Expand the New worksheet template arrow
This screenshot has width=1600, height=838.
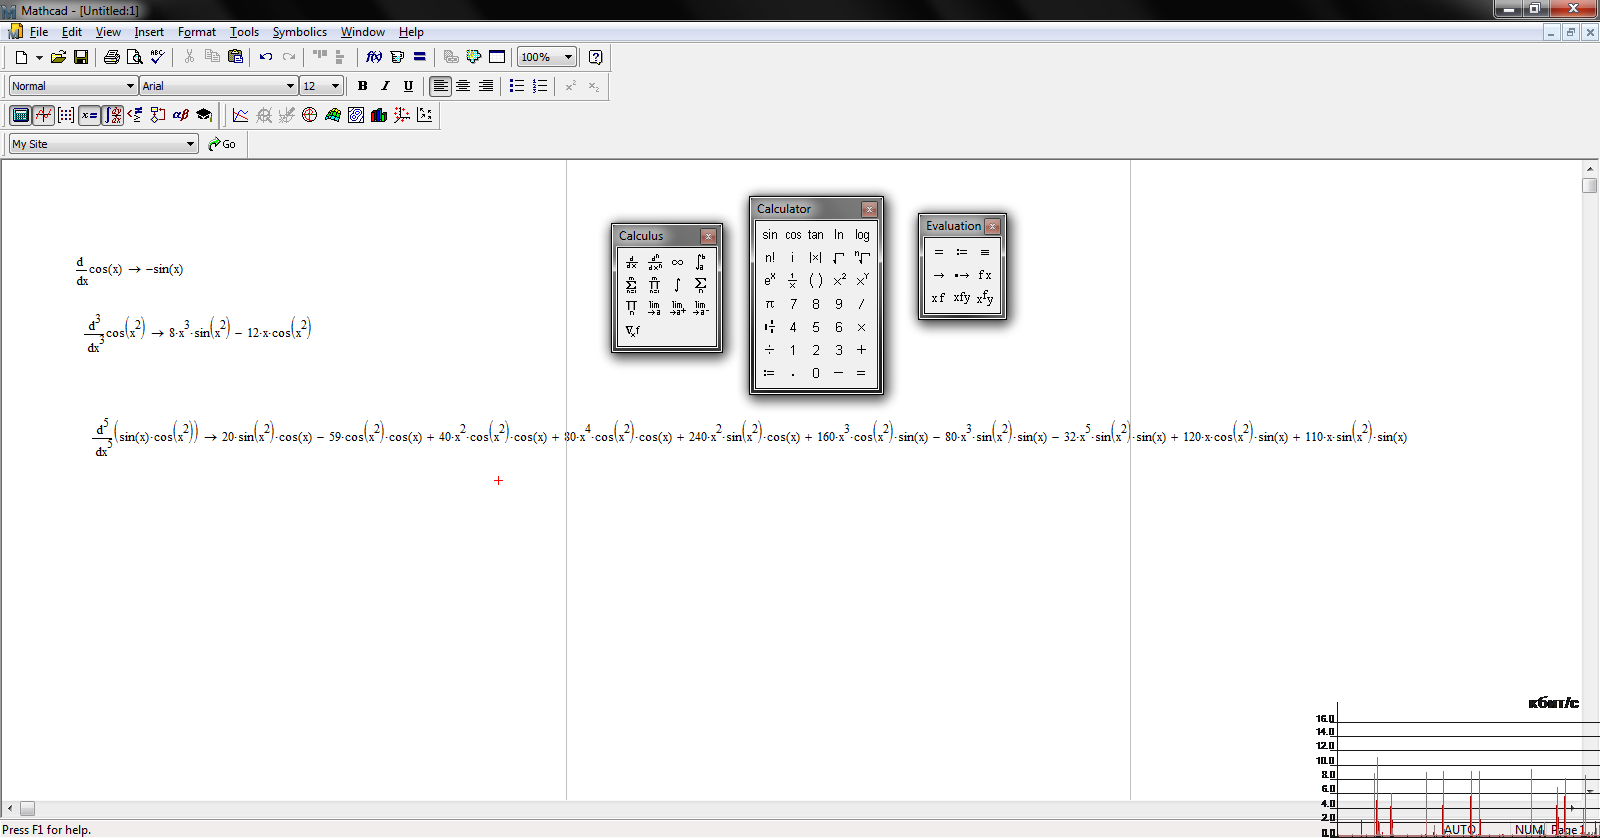[x=39, y=57]
